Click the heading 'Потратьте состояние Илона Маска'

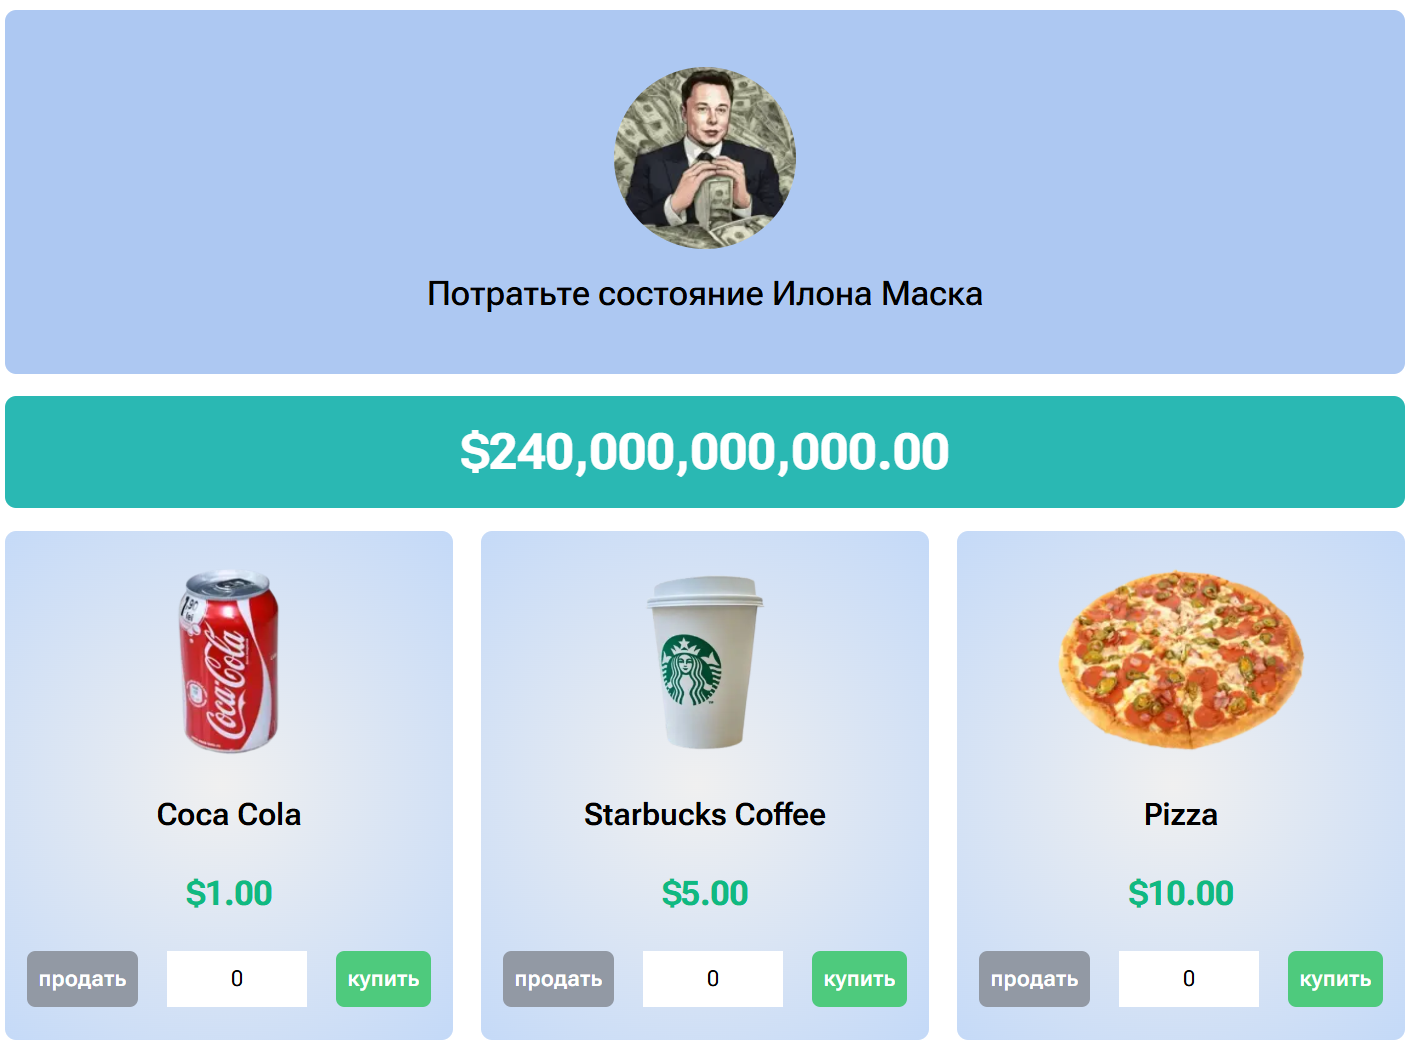(705, 294)
